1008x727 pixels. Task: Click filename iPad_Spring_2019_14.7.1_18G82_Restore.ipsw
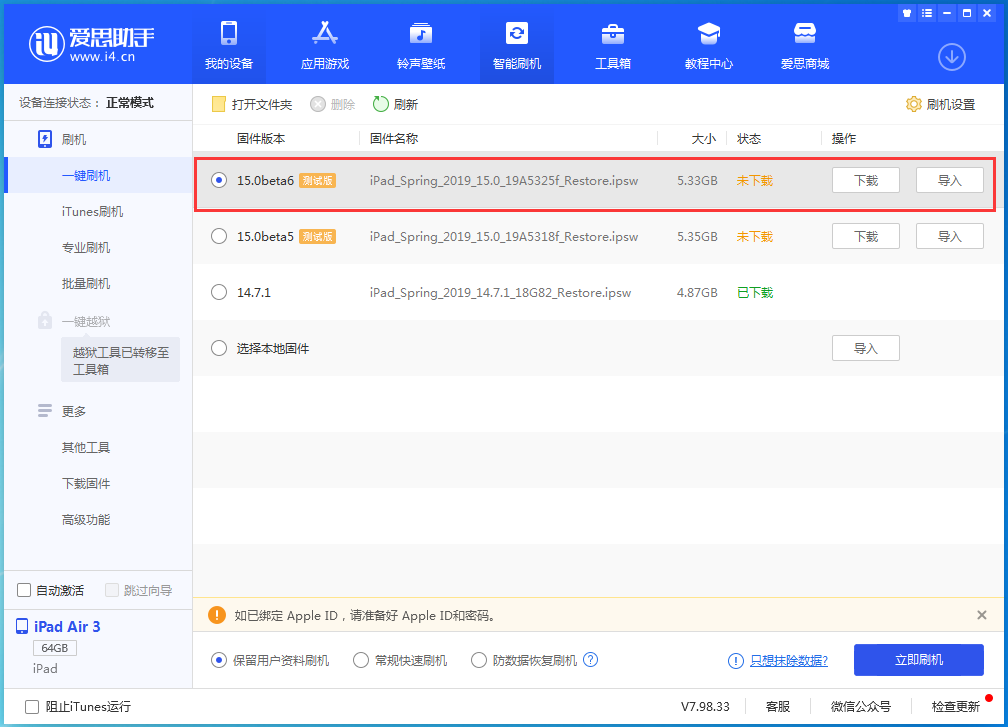point(500,292)
